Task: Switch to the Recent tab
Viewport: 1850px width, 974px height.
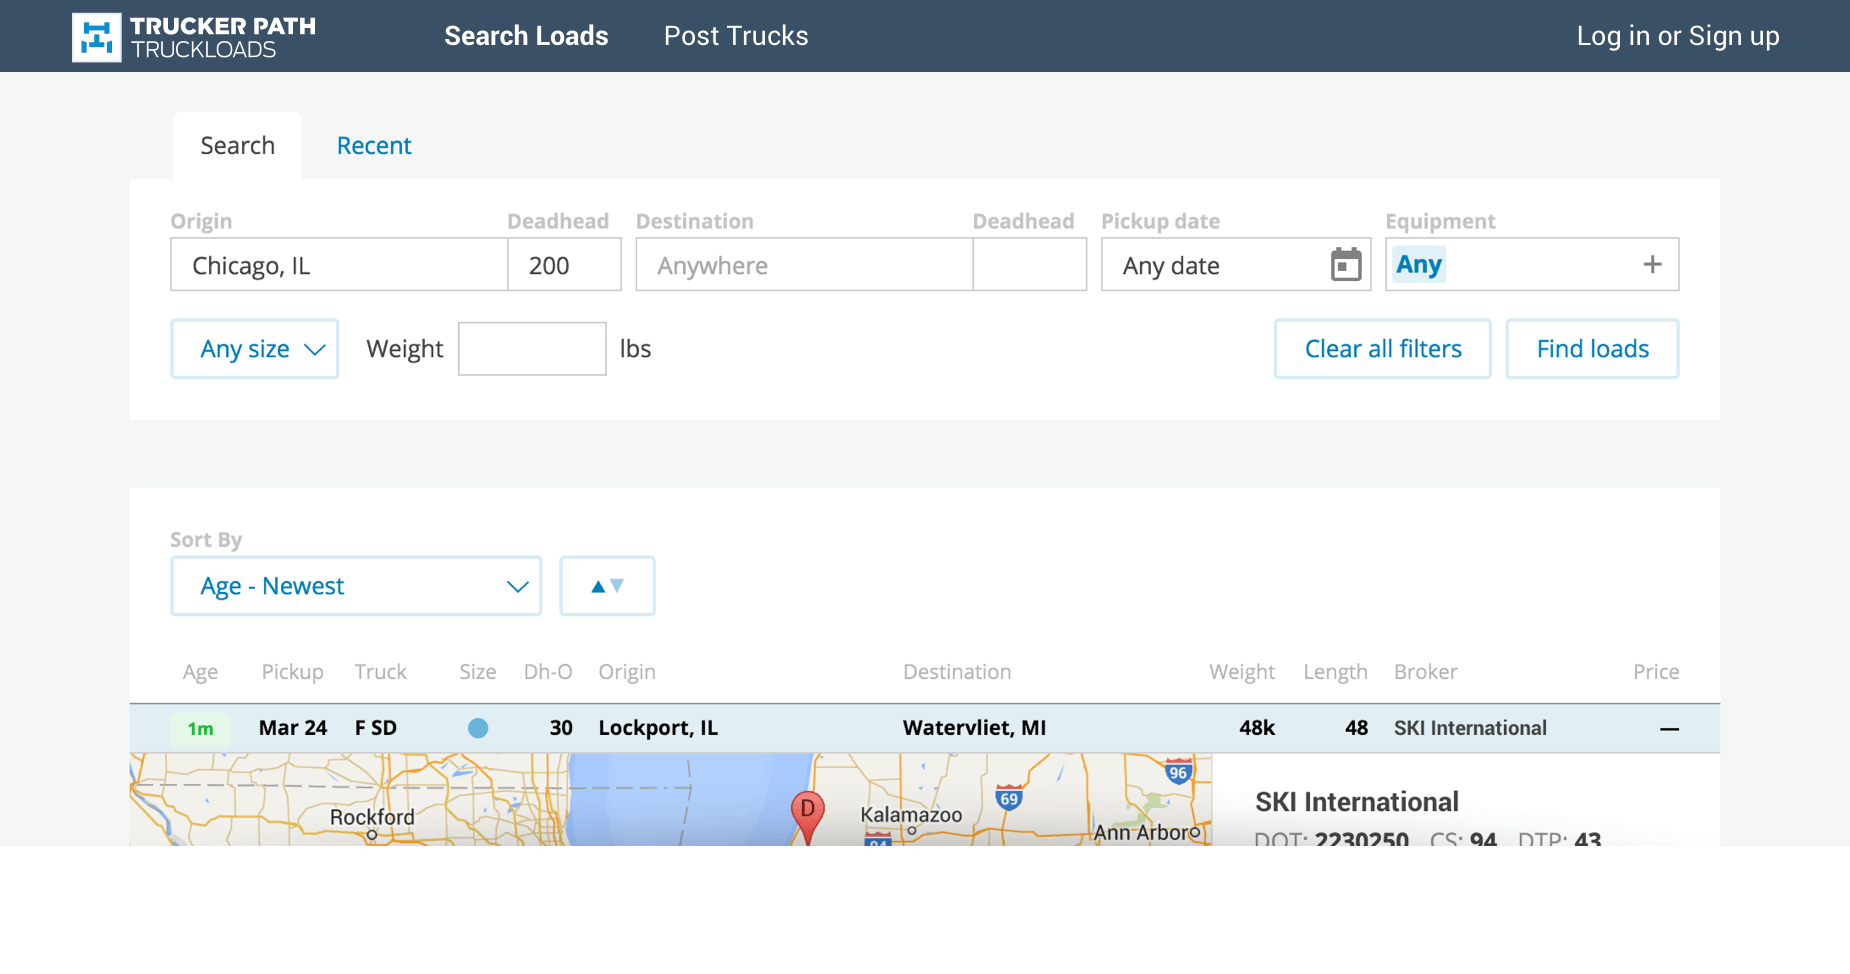Action: [374, 146]
